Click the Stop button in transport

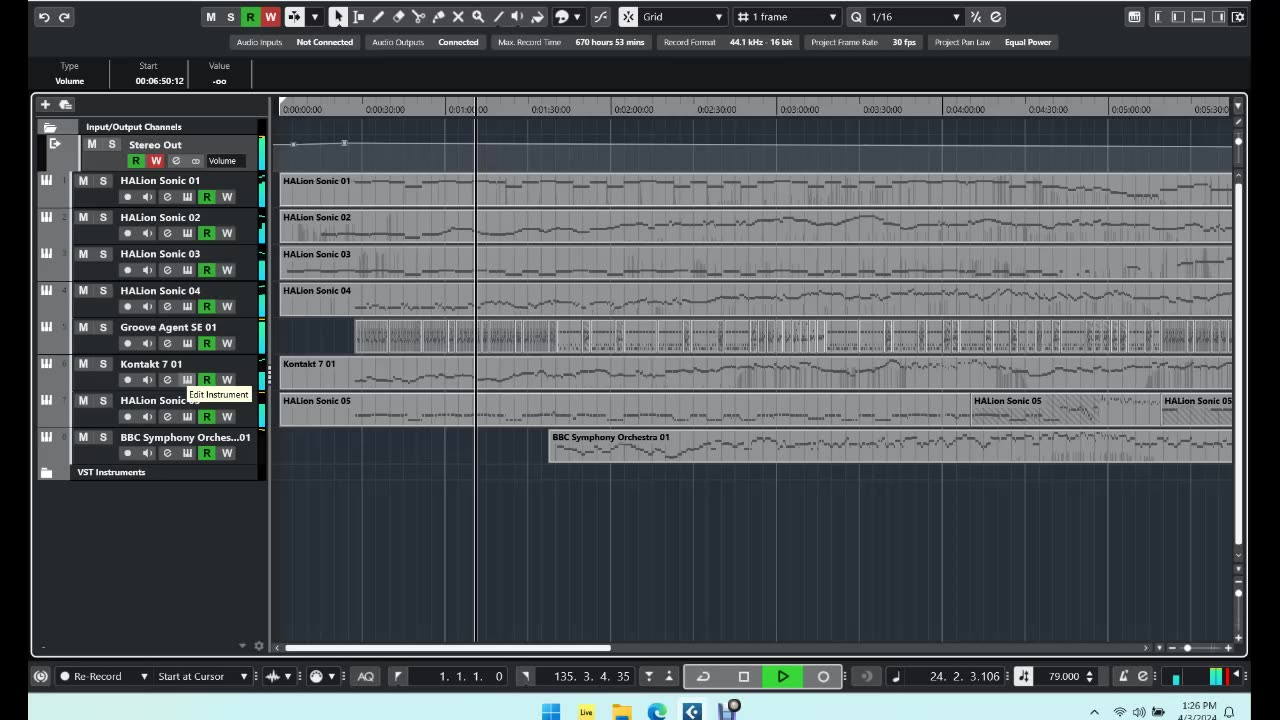click(743, 676)
